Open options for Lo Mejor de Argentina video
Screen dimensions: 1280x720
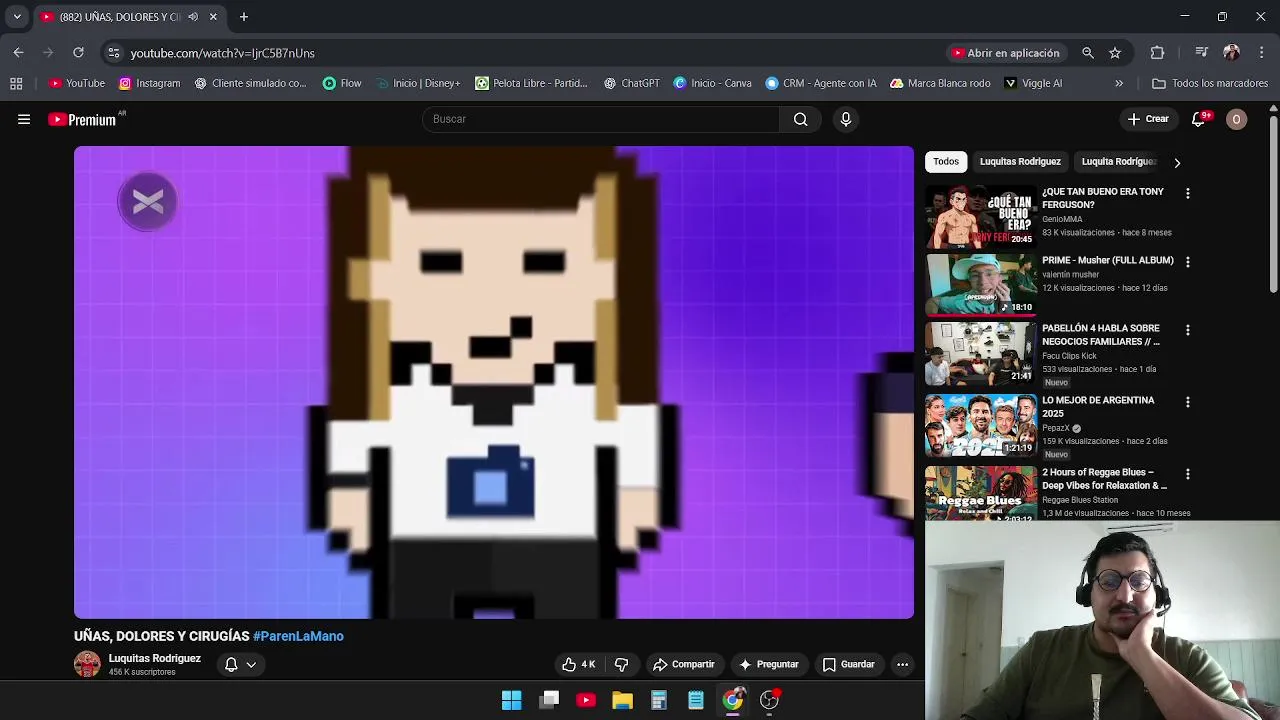click(1187, 402)
